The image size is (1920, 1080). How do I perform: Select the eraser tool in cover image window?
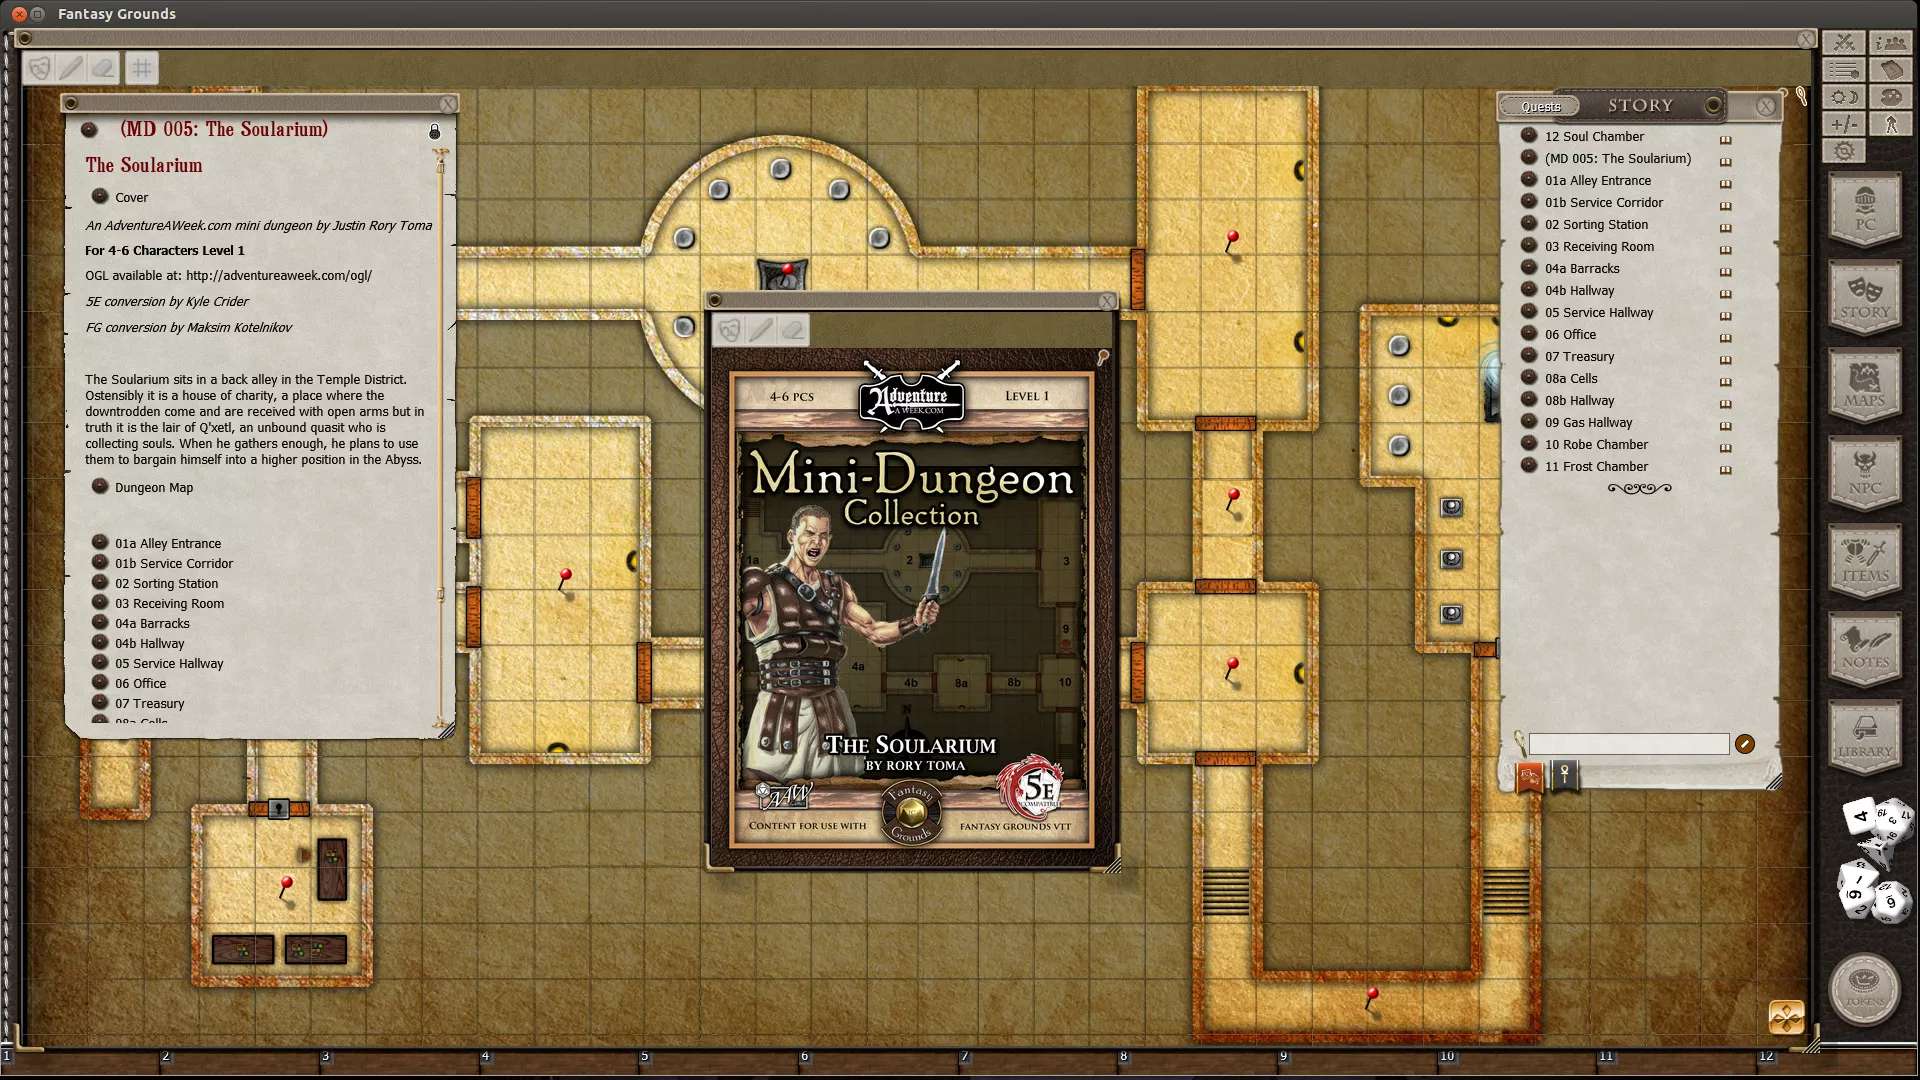(793, 330)
